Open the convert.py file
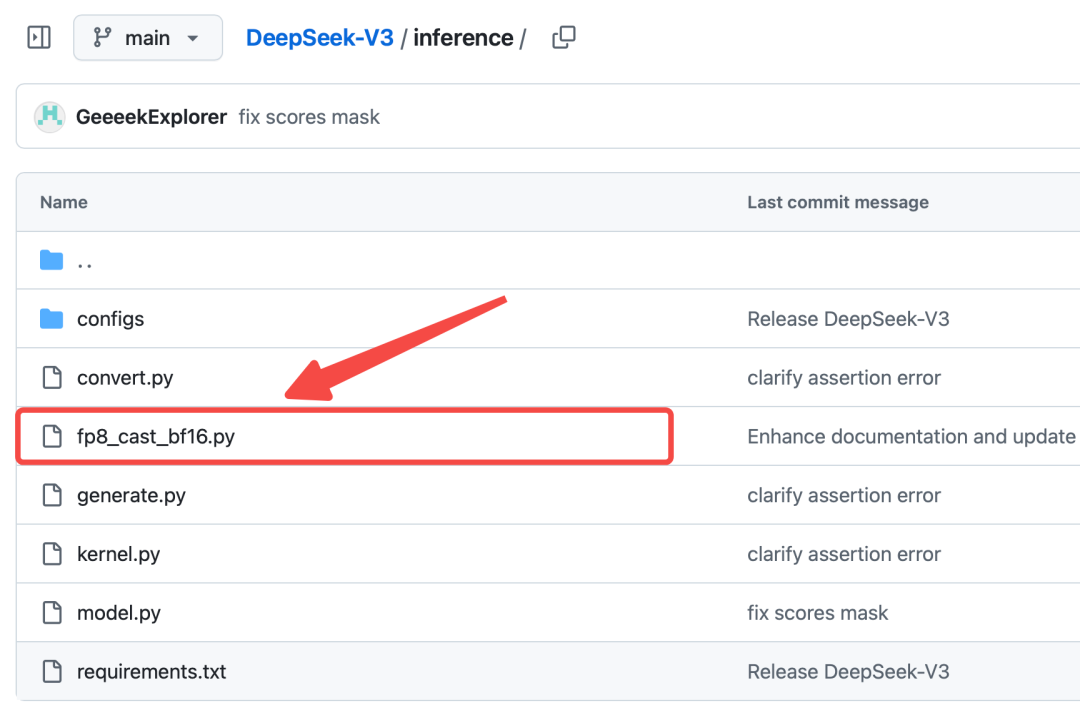 point(124,378)
